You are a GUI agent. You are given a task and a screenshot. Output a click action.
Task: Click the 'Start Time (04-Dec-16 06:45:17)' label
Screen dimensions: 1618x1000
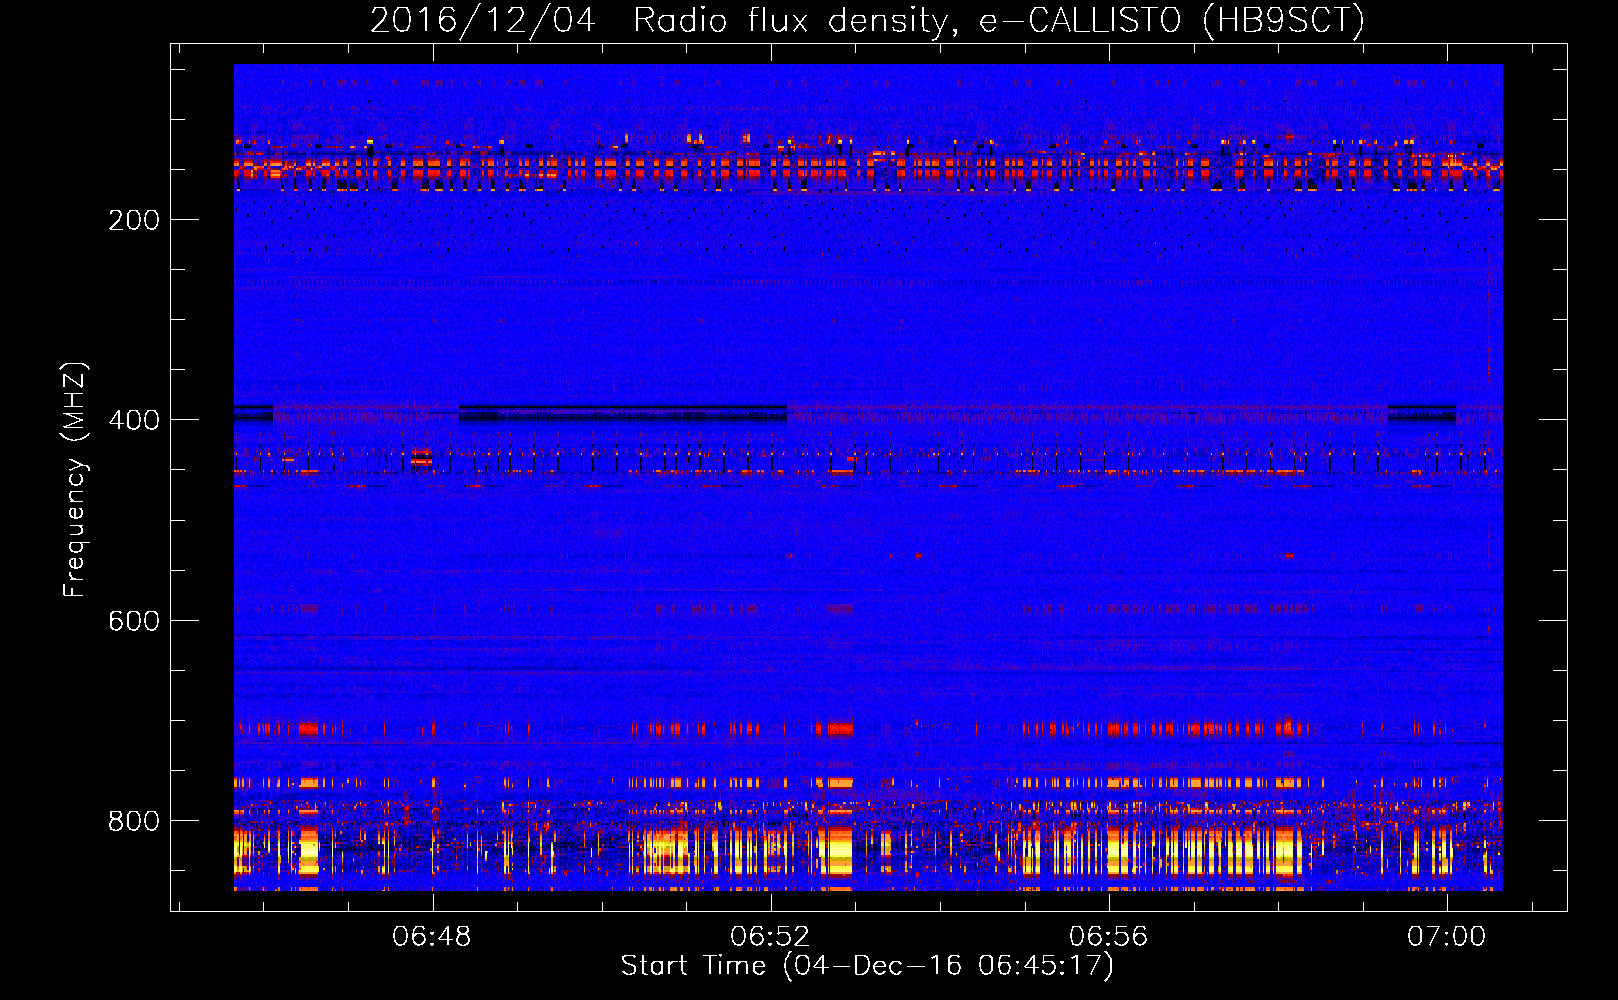click(x=867, y=966)
